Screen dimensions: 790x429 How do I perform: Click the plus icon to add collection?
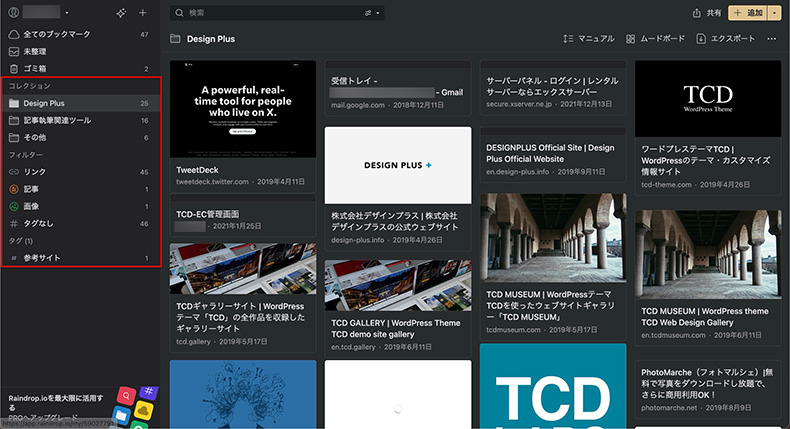click(143, 13)
